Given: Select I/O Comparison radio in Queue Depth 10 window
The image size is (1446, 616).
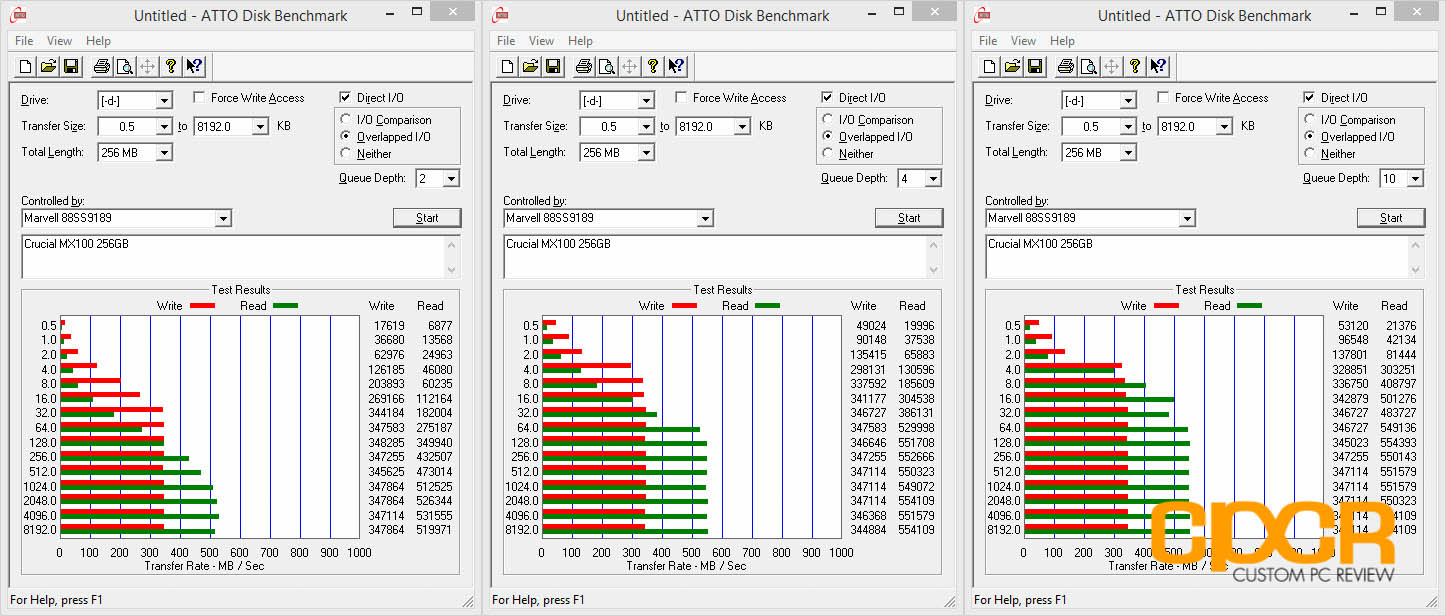Looking at the screenshot, I should (x=1311, y=120).
